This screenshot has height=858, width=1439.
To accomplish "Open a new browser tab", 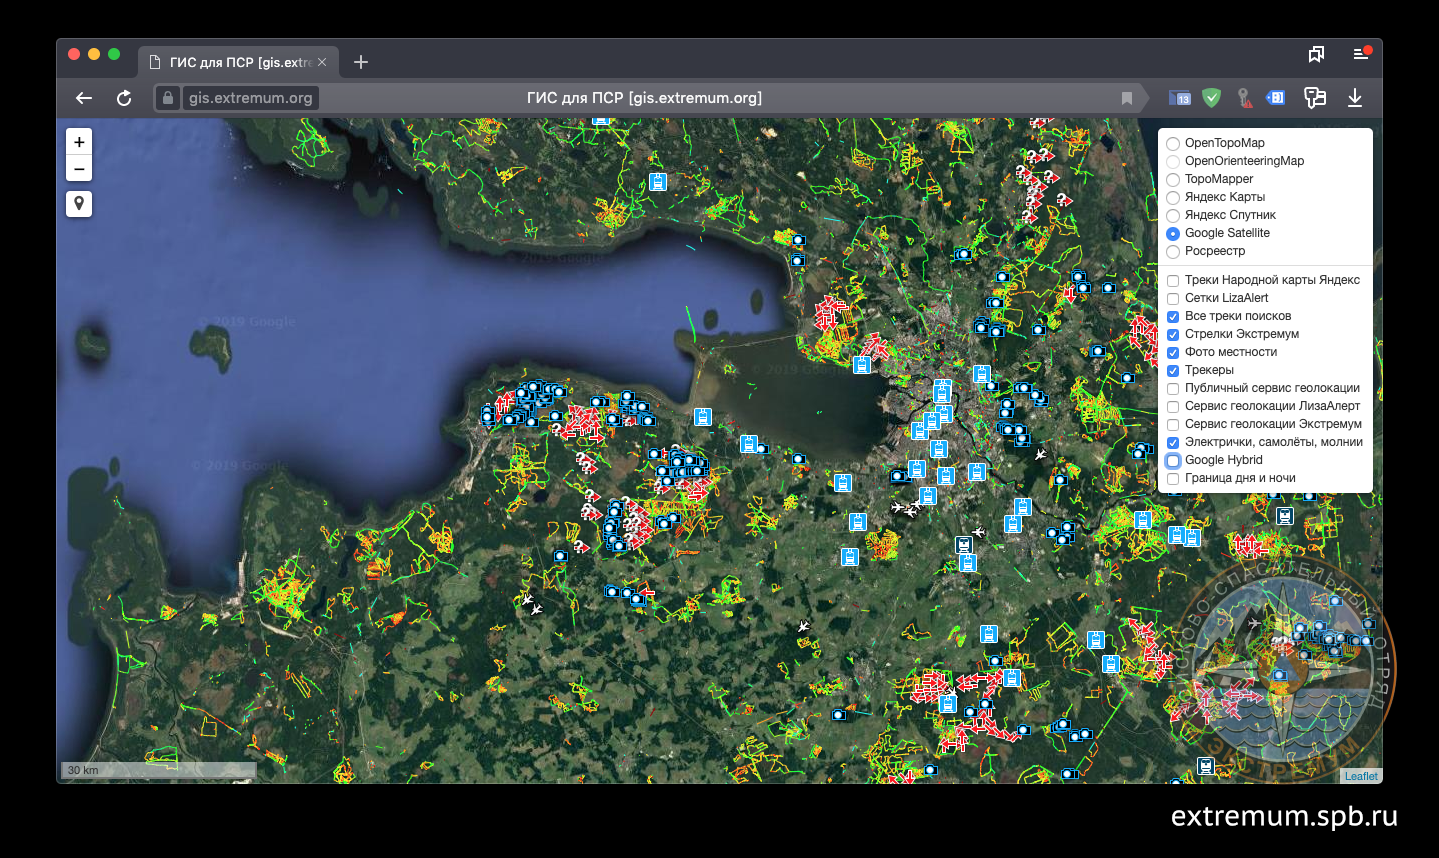I will click(361, 62).
